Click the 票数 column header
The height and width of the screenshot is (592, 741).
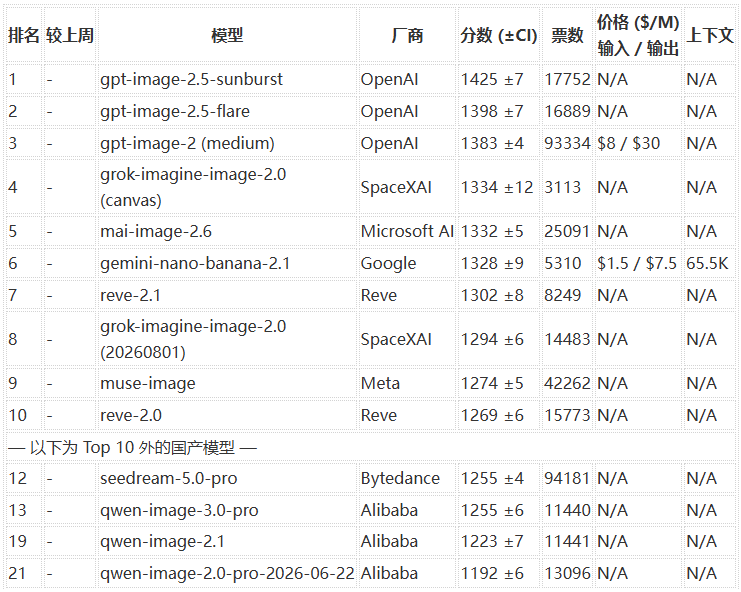(567, 35)
